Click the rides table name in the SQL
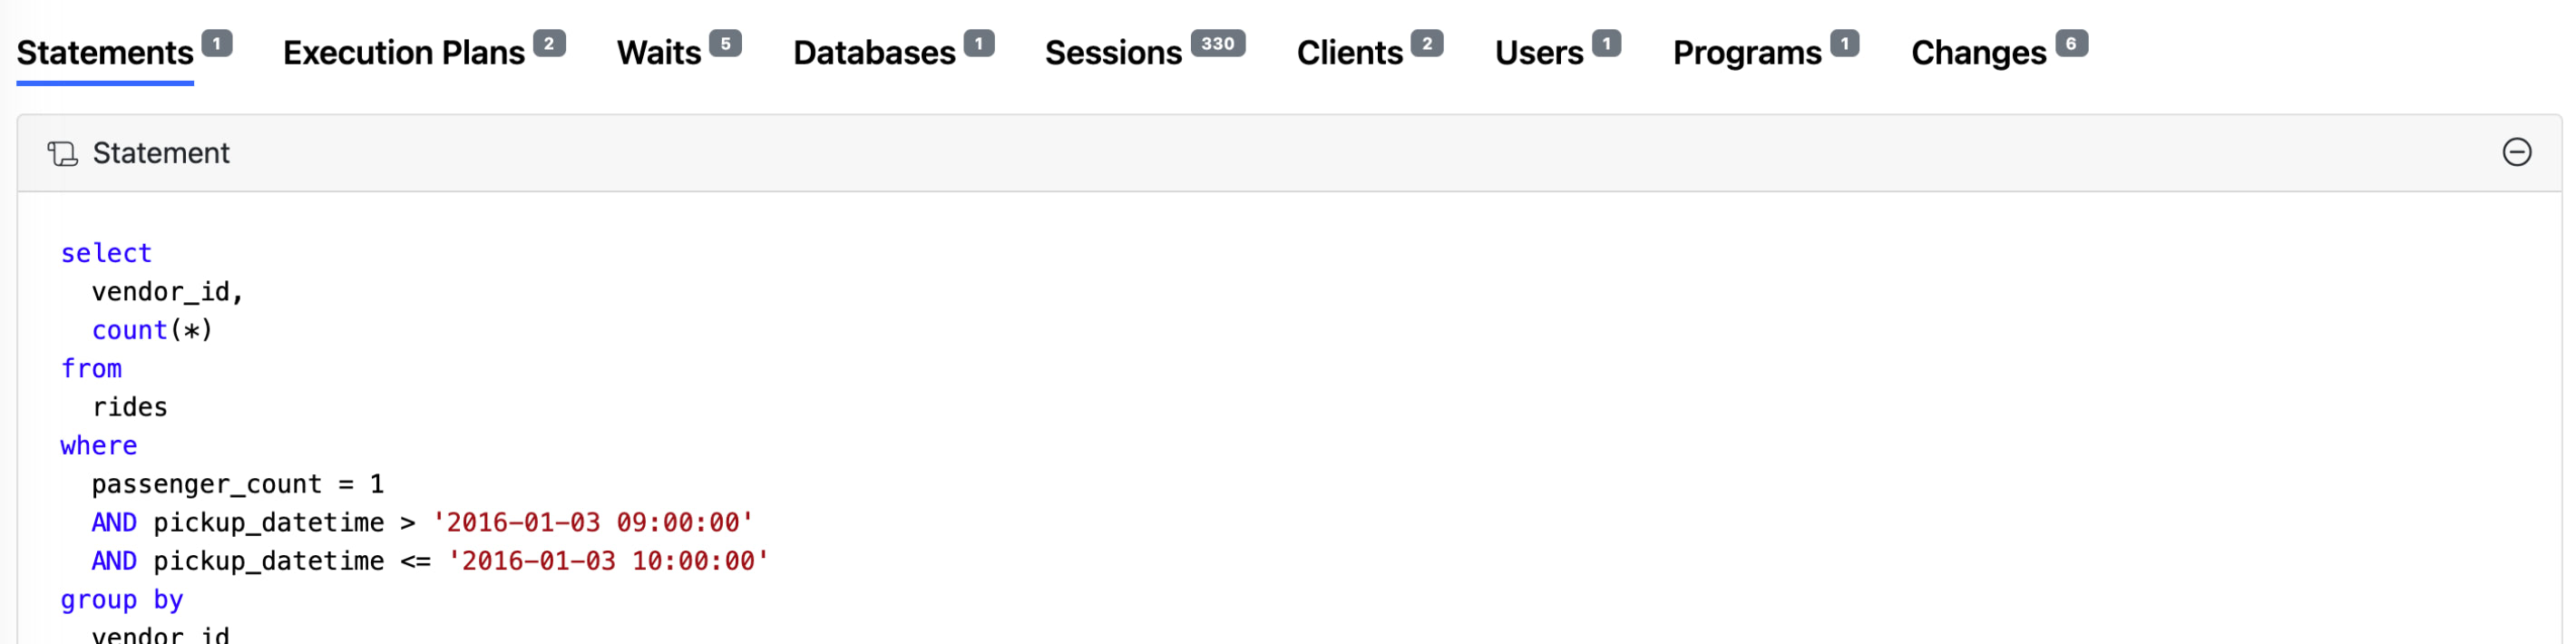 tap(129, 406)
